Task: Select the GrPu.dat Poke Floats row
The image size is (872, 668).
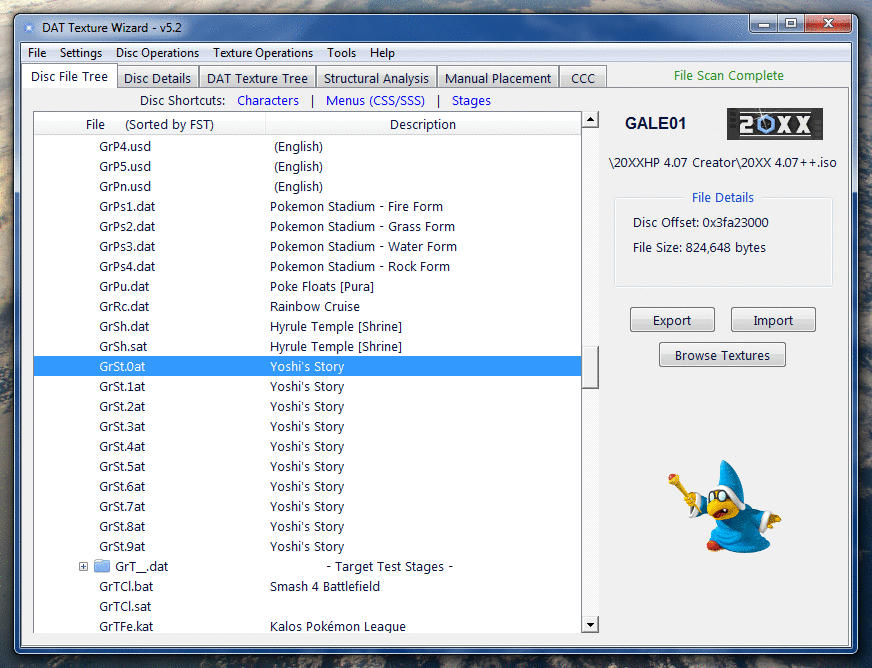Action: point(308,287)
